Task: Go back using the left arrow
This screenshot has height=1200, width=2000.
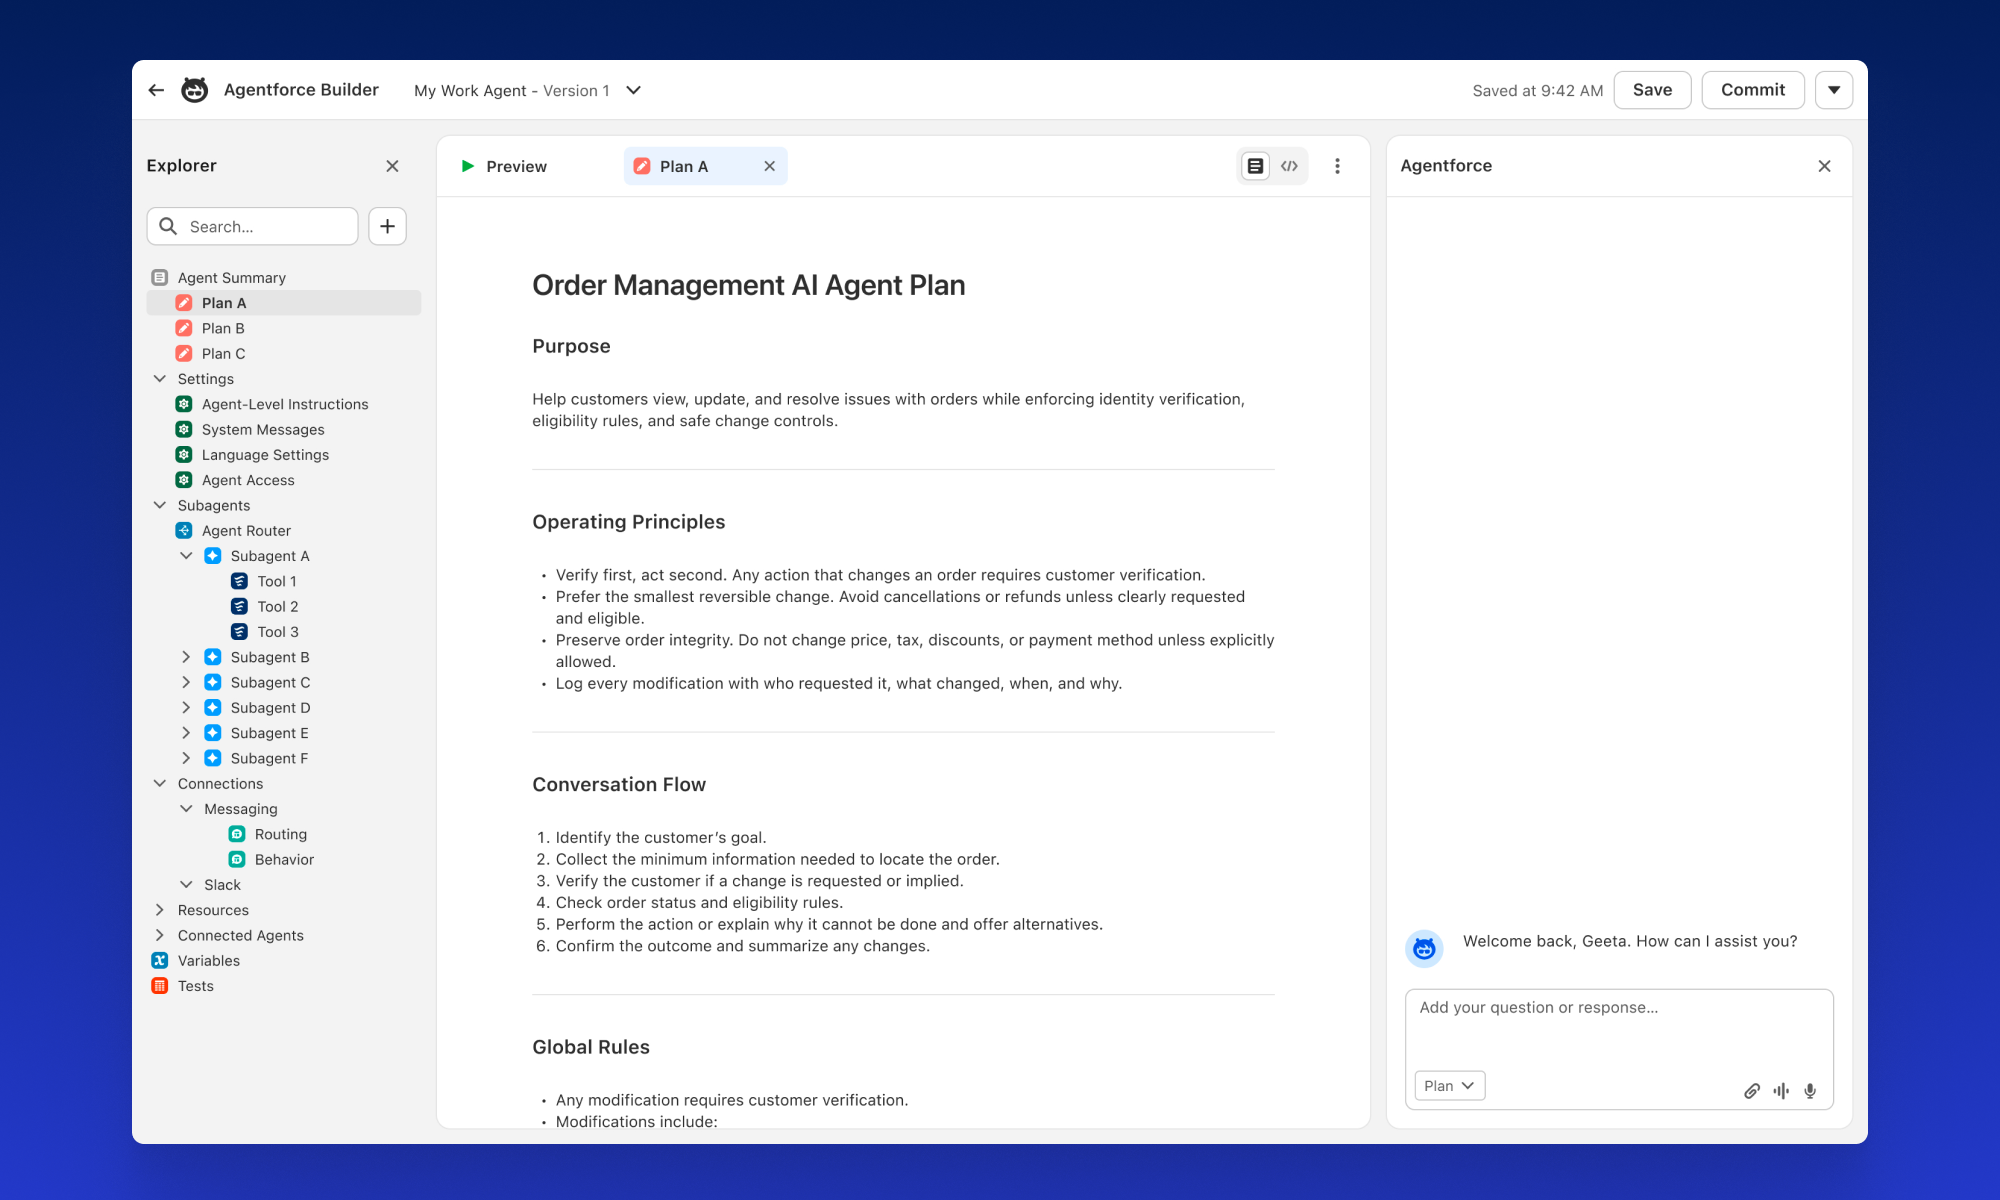Action: pyautogui.click(x=156, y=90)
